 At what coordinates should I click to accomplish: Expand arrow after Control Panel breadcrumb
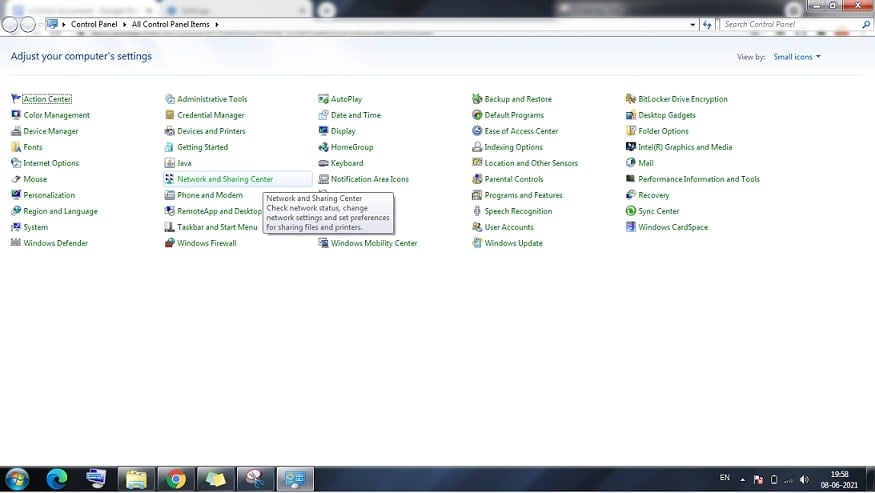(x=124, y=25)
